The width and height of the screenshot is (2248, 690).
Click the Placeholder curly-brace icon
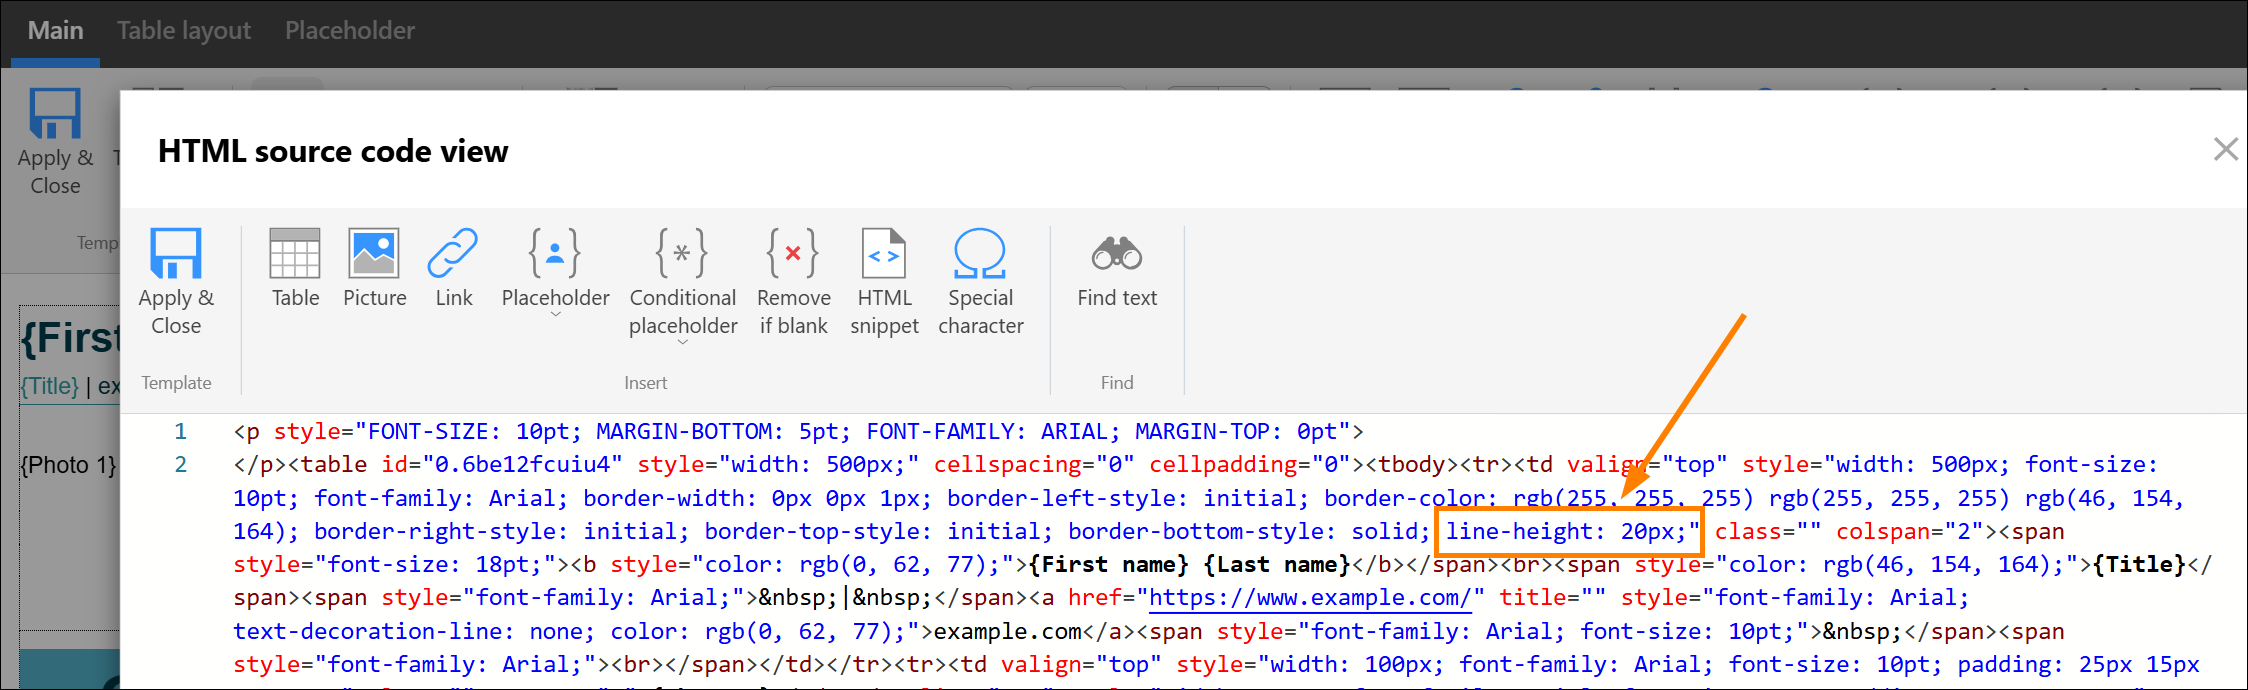click(555, 252)
